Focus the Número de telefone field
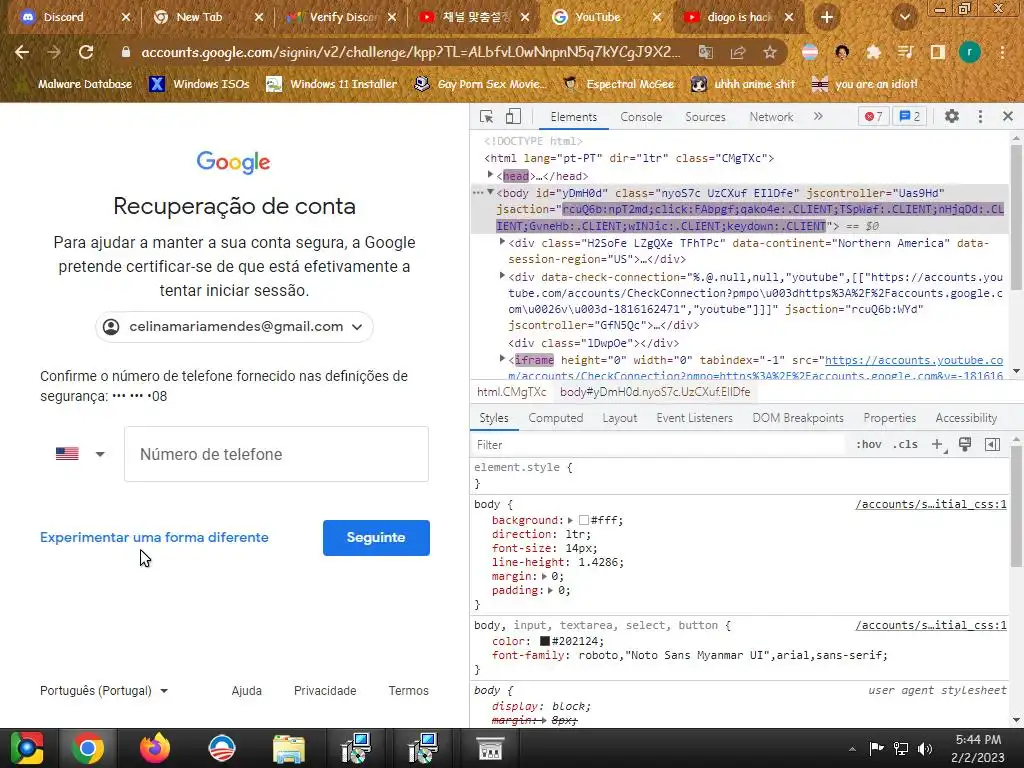 click(x=276, y=454)
